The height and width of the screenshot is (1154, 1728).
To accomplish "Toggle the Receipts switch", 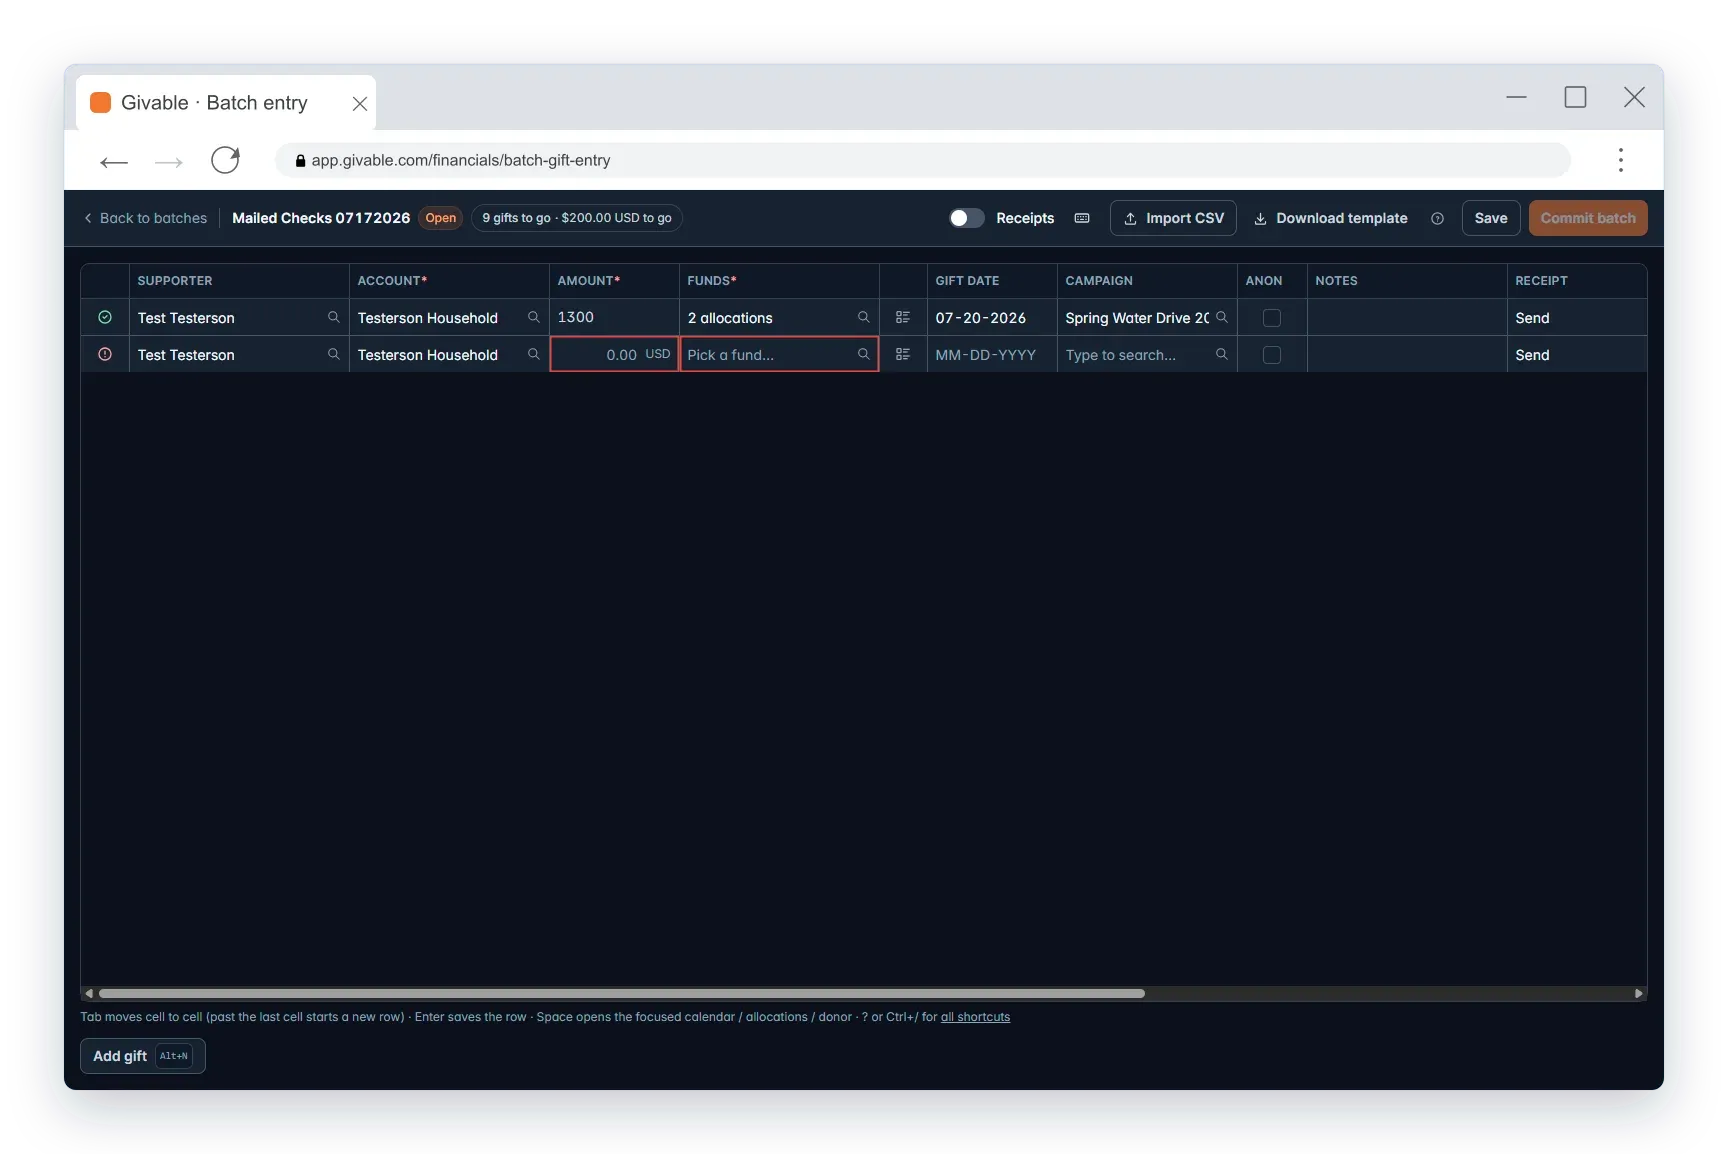I will pos(966,218).
